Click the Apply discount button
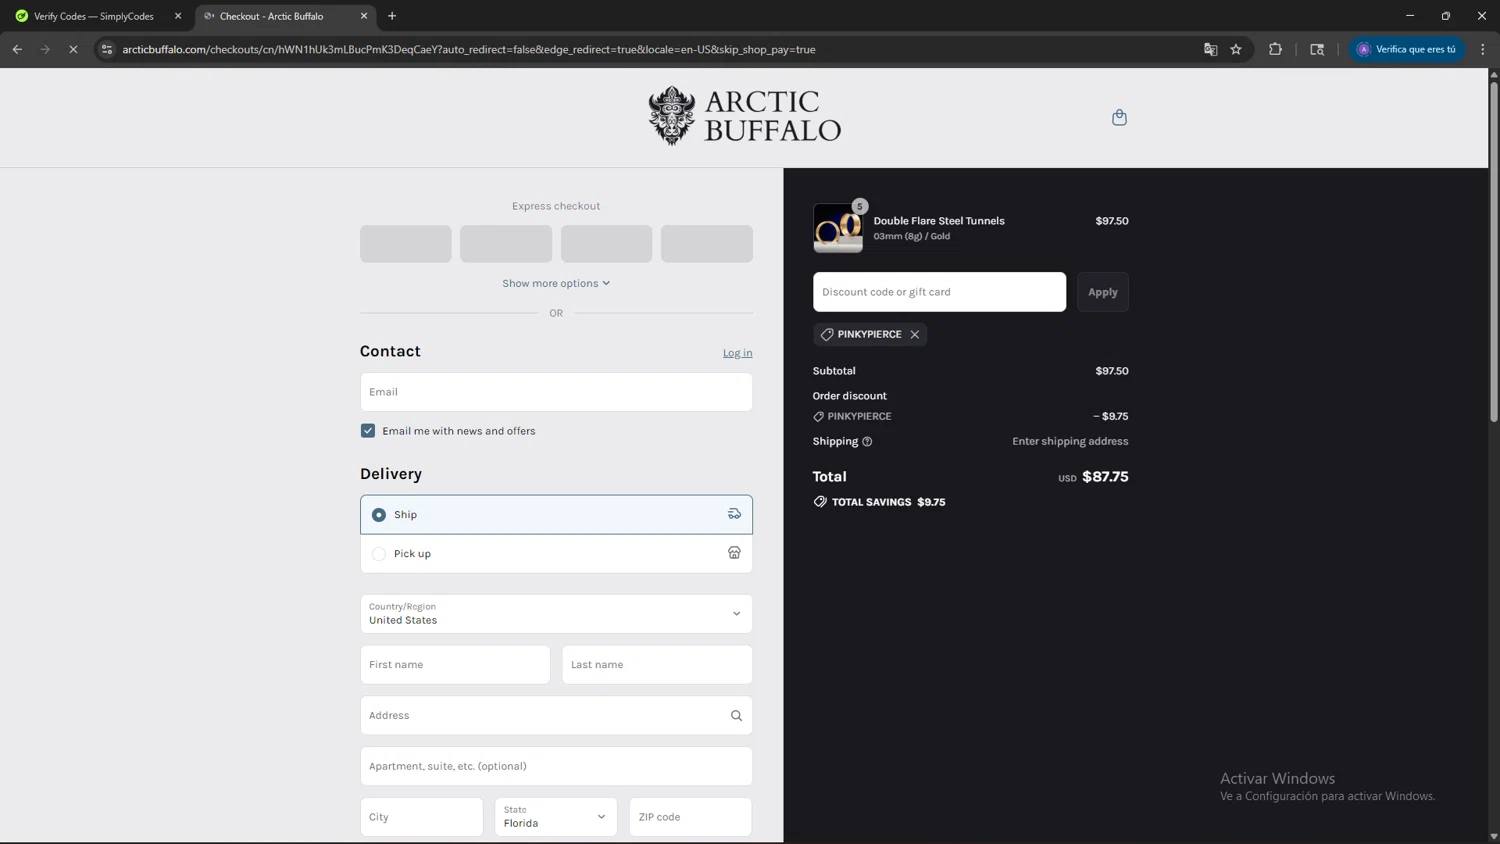The width and height of the screenshot is (1500, 844). pos(1103,292)
